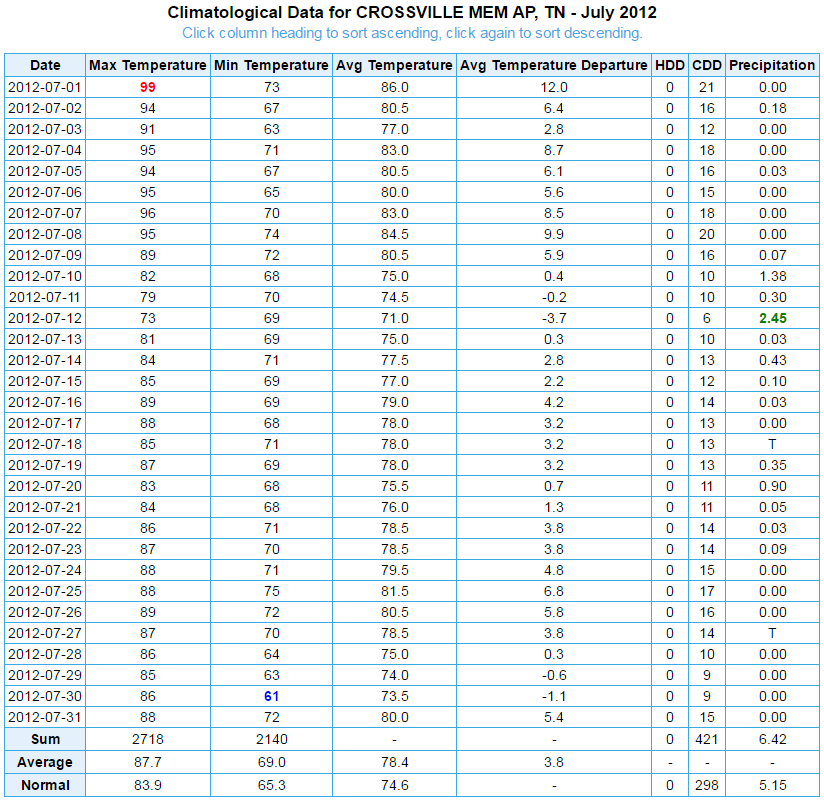Image resolution: width=824 pixels, height=803 pixels.
Task: Click the 71.0 avg temperature on 2012-07-12
Action: pyautogui.click(x=395, y=318)
